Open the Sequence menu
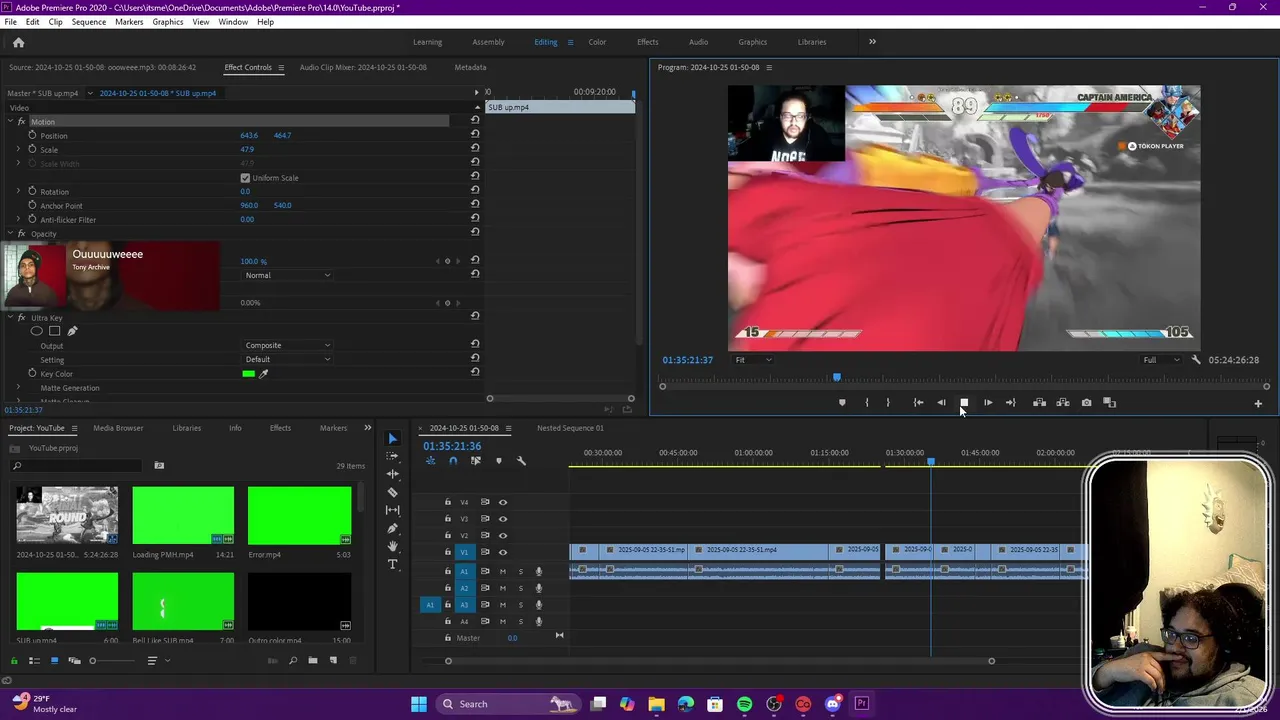Image resolution: width=1280 pixels, height=720 pixels. (x=88, y=22)
